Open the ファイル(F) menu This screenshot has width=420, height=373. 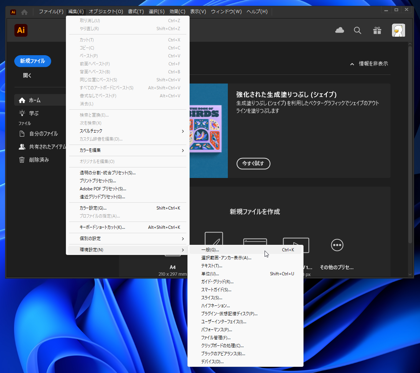[51, 12]
